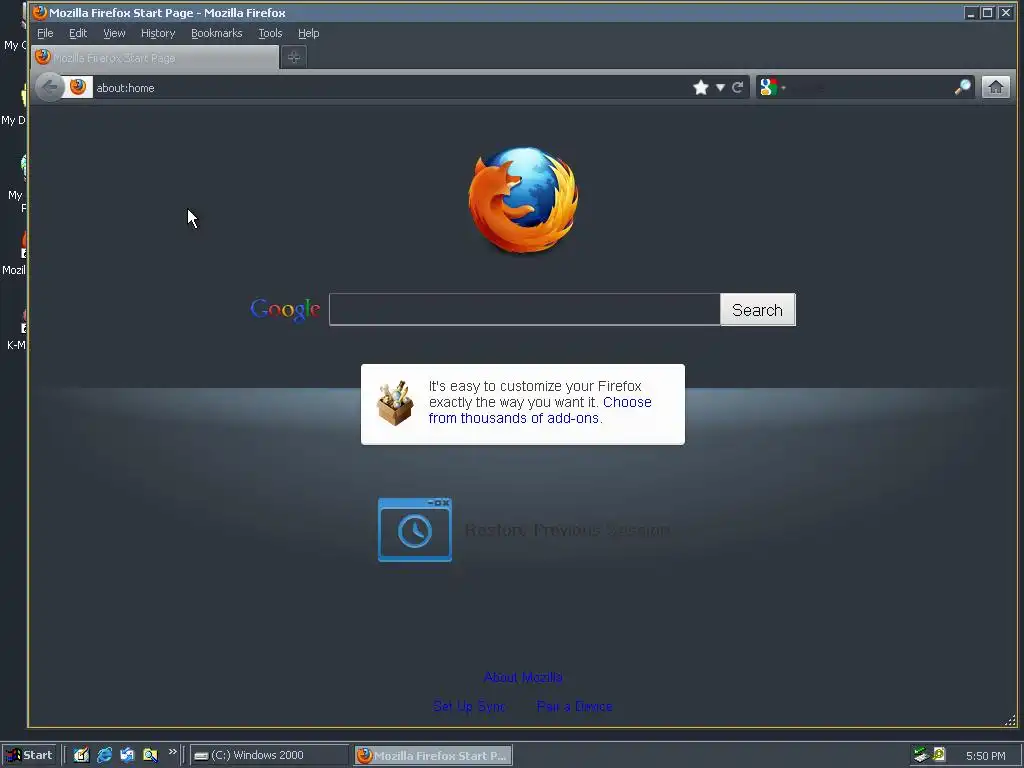1024x768 pixels.
Task: Click the Google logo
Action: 285,310
